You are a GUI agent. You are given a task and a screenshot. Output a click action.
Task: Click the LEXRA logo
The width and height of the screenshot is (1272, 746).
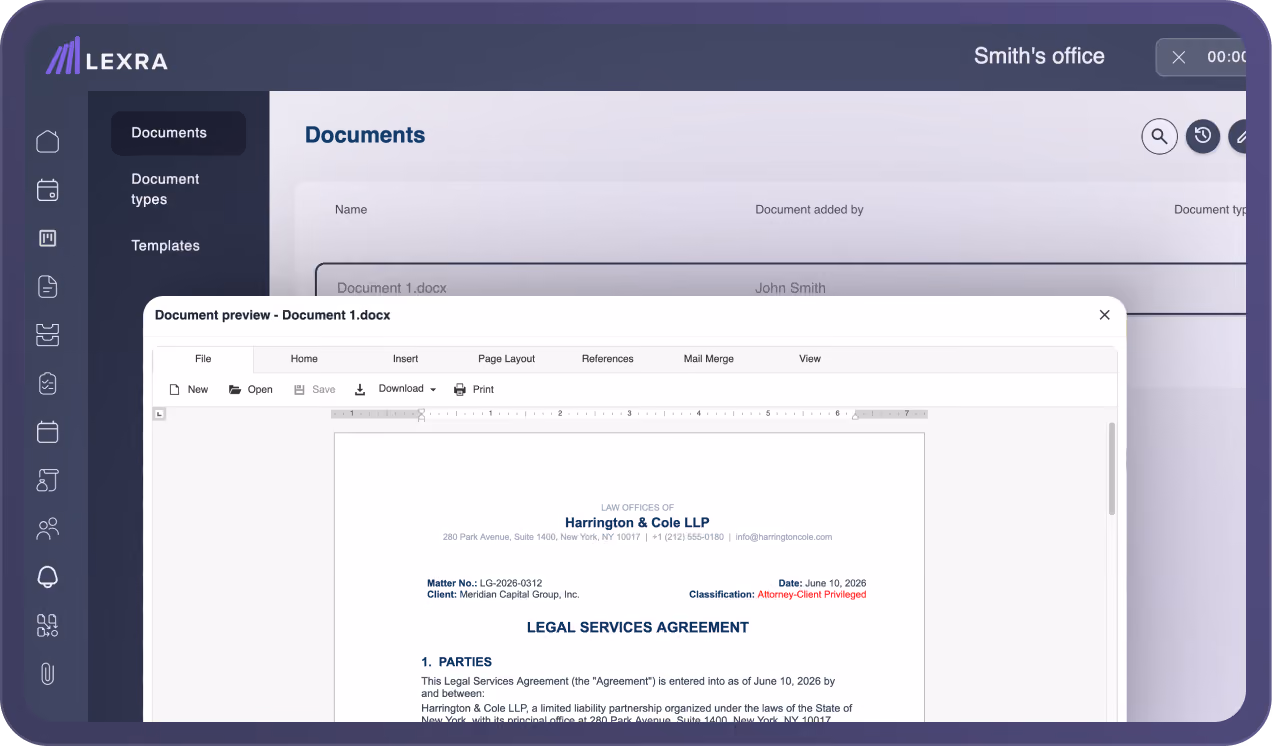[107, 57]
